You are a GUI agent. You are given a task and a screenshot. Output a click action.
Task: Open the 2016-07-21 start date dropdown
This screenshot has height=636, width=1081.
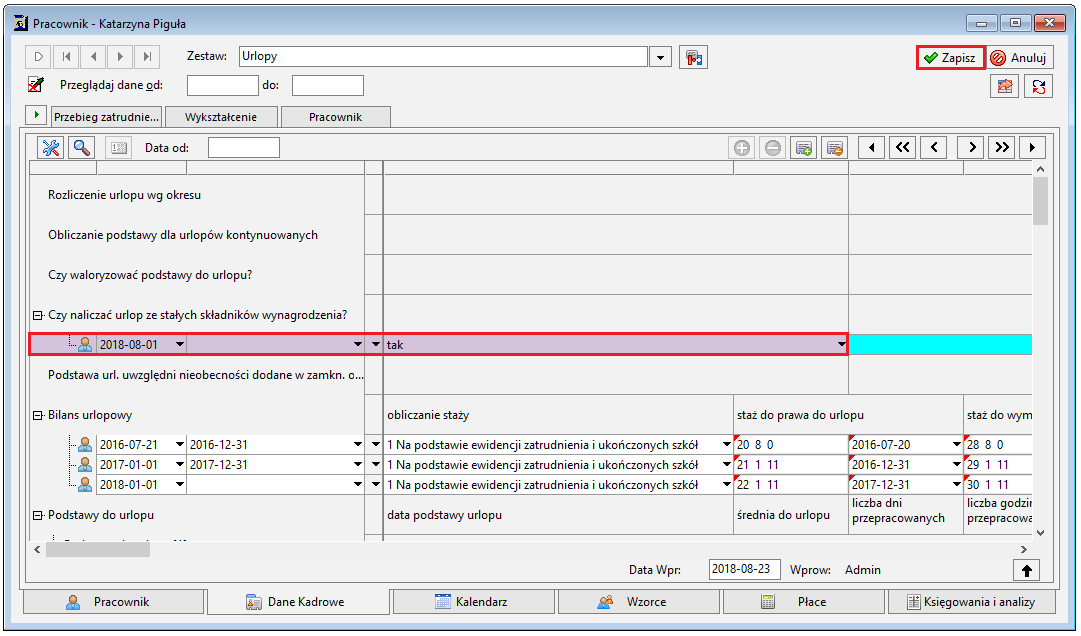(179, 444)
